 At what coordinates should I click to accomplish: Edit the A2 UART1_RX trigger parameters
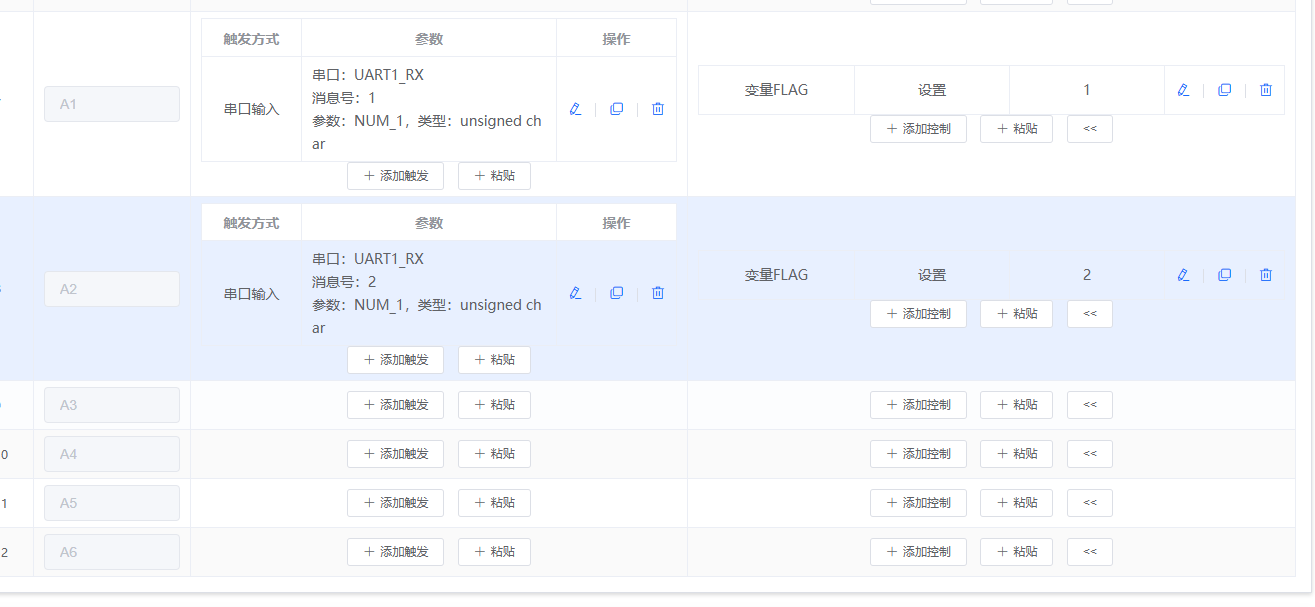pyautogui.click(x=575, y=293)
